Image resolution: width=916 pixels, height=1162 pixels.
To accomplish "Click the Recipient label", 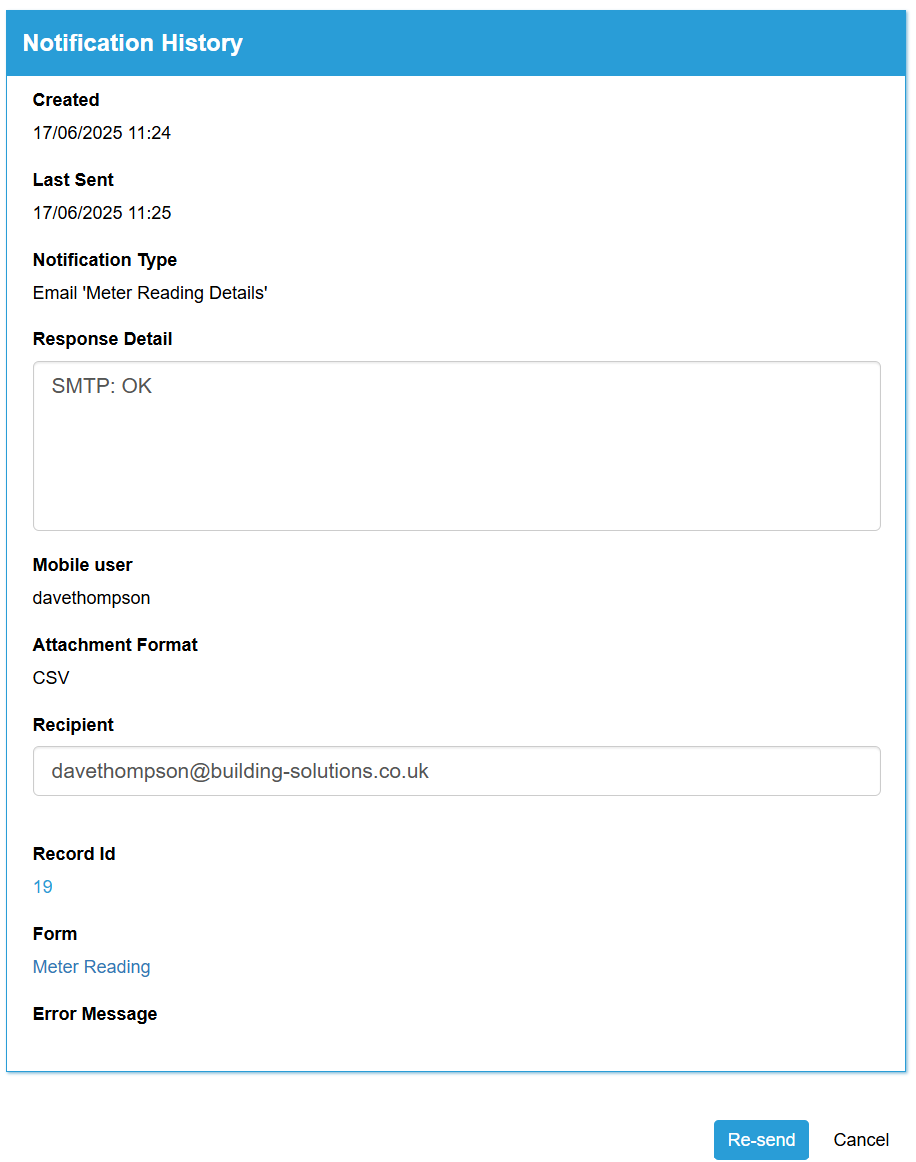I will [x=73, y=725].
